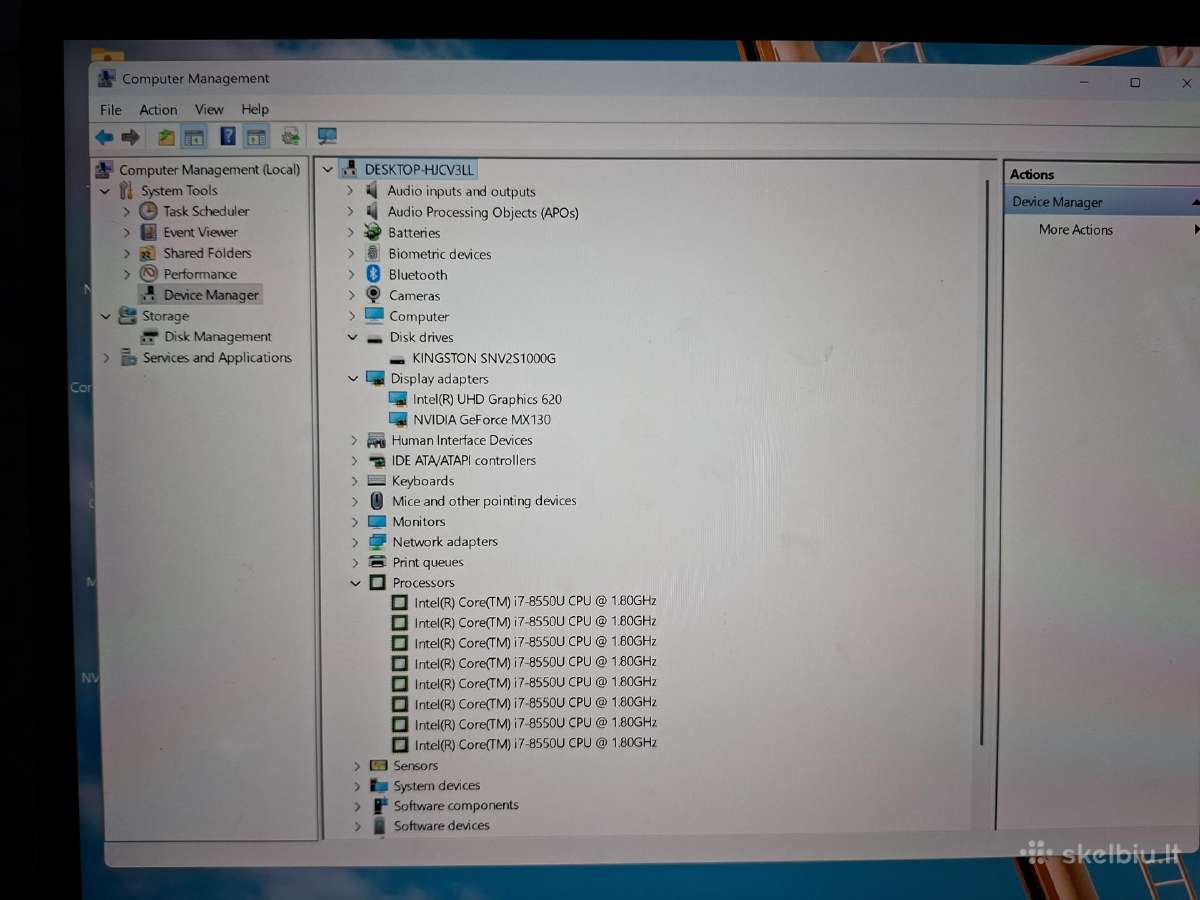Viewport: 1200px width, 900px height.
Task: Click the Biometric devices fingerprint icon
Action: [373, 253]
